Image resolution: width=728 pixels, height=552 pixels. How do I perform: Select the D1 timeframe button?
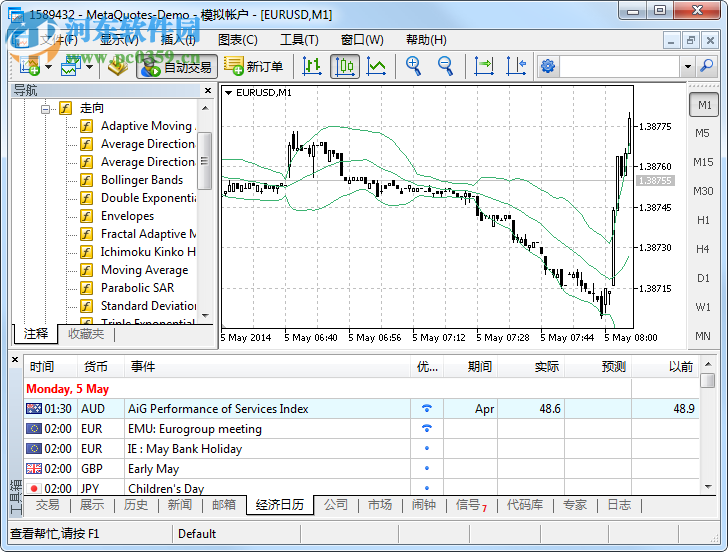point(703,278)
